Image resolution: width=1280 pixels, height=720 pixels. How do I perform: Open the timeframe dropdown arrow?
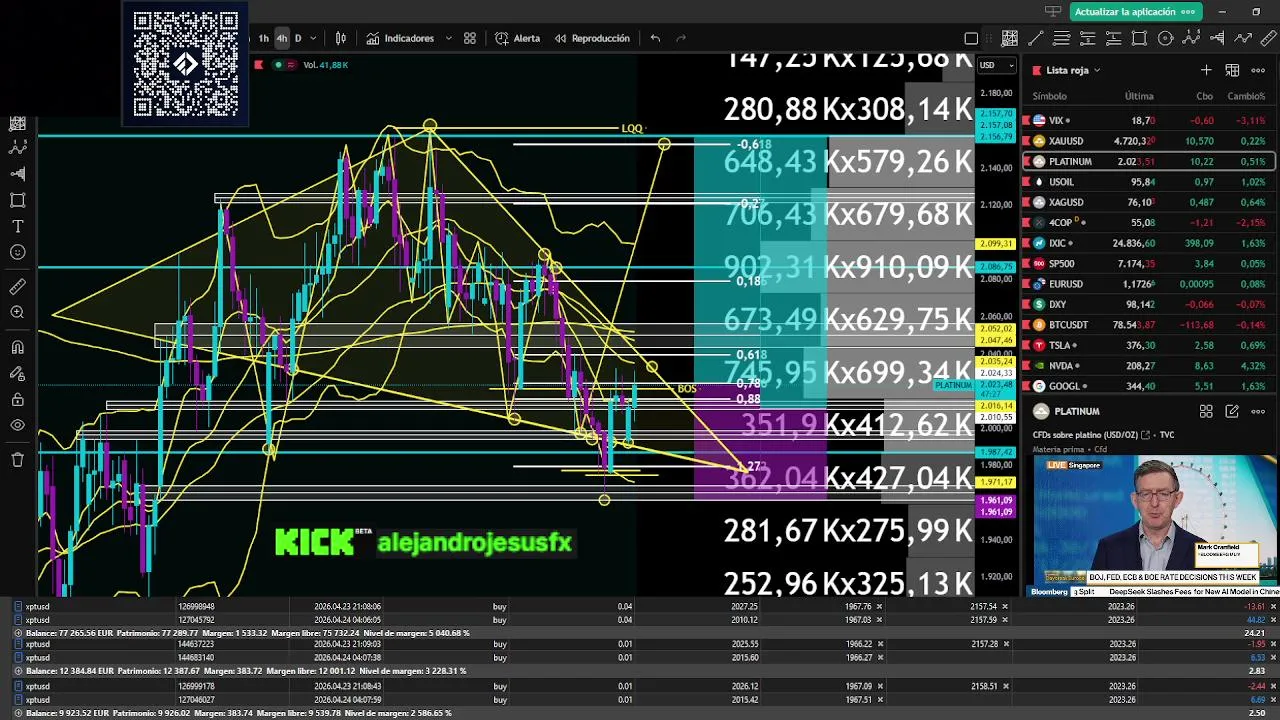[313, 38]
